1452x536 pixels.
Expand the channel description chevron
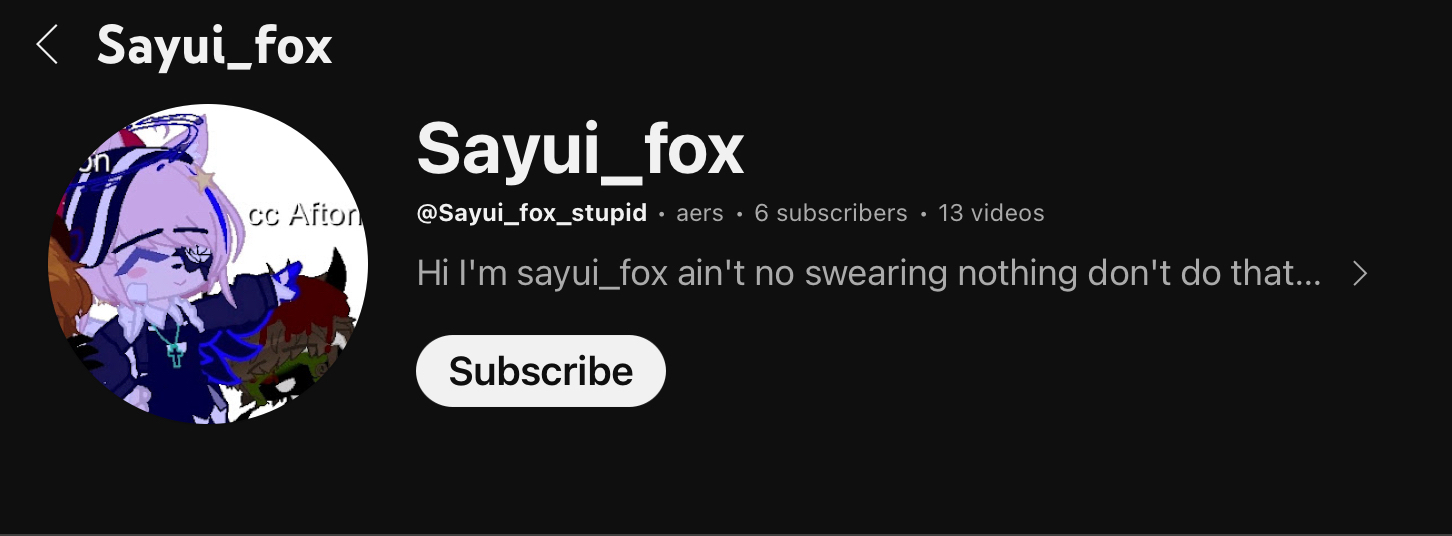(x=1359, y=273)
